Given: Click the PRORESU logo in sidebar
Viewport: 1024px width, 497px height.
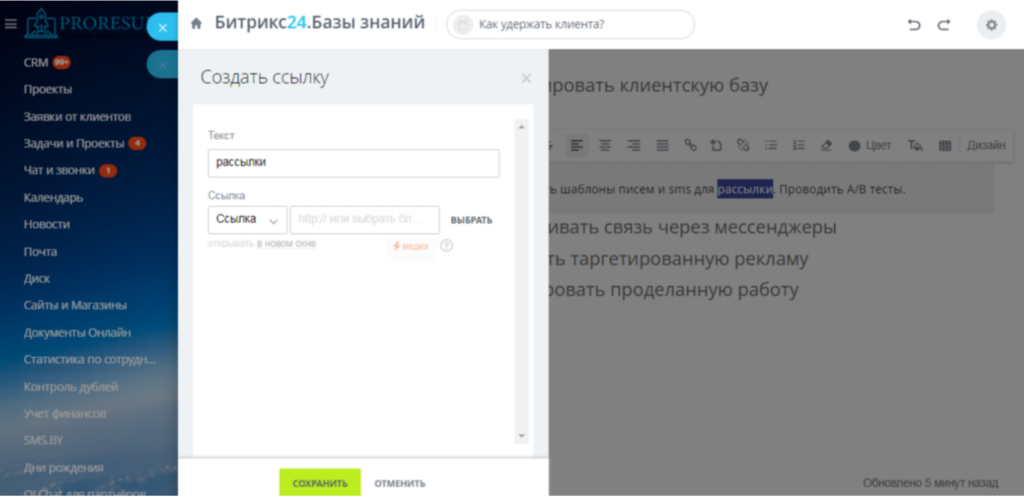Looking at the screenshot, I should click(x=85, y=24).
